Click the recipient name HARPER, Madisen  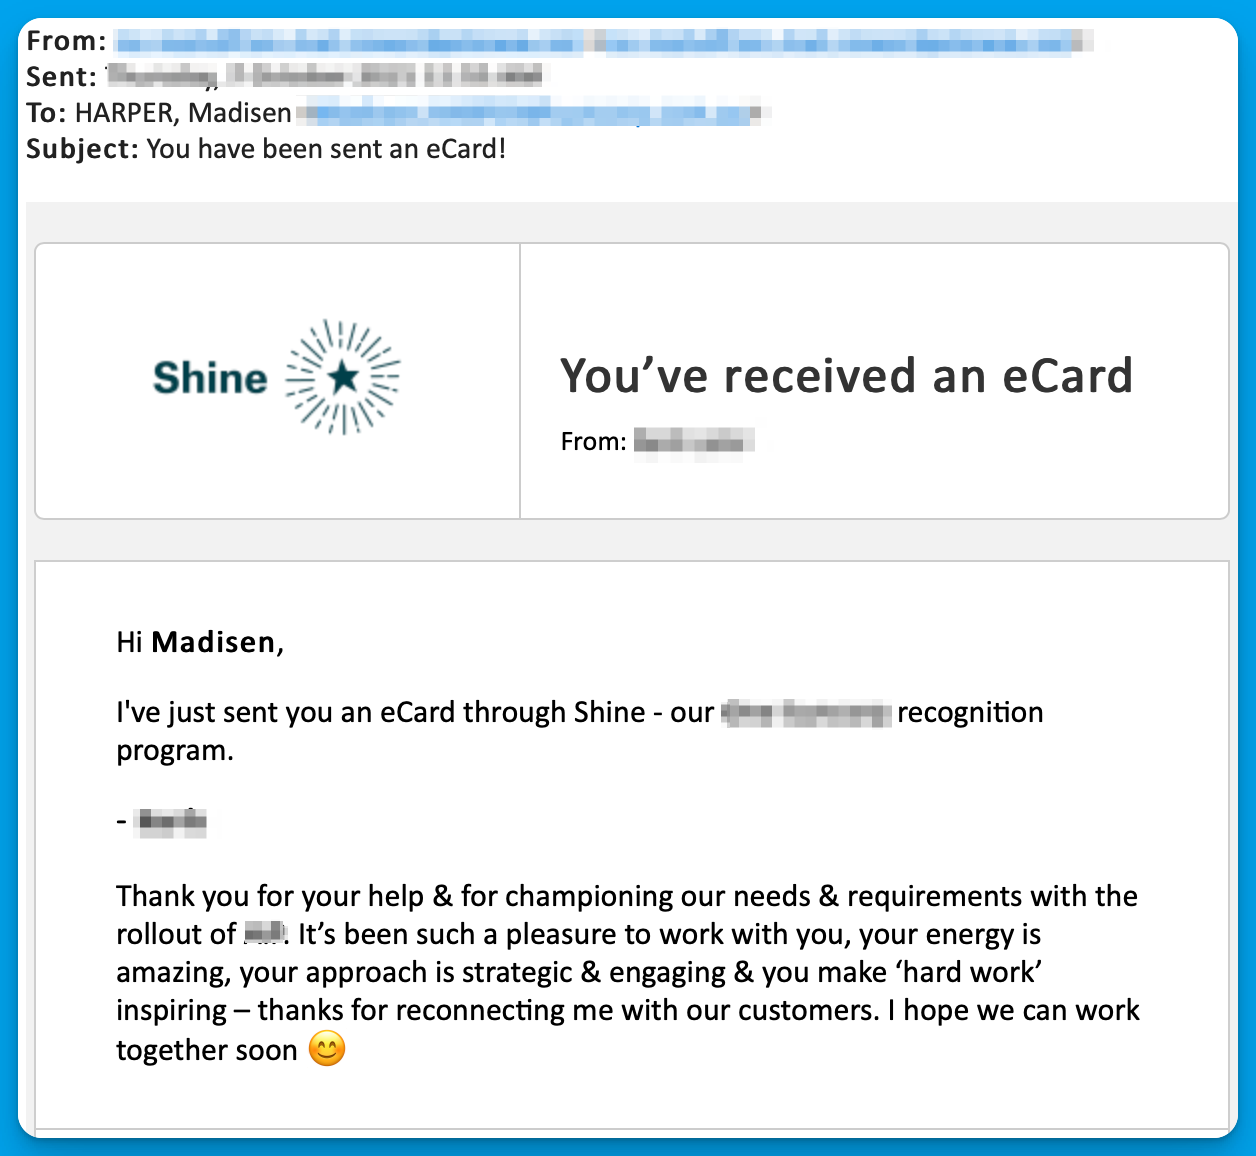[183, 113]
